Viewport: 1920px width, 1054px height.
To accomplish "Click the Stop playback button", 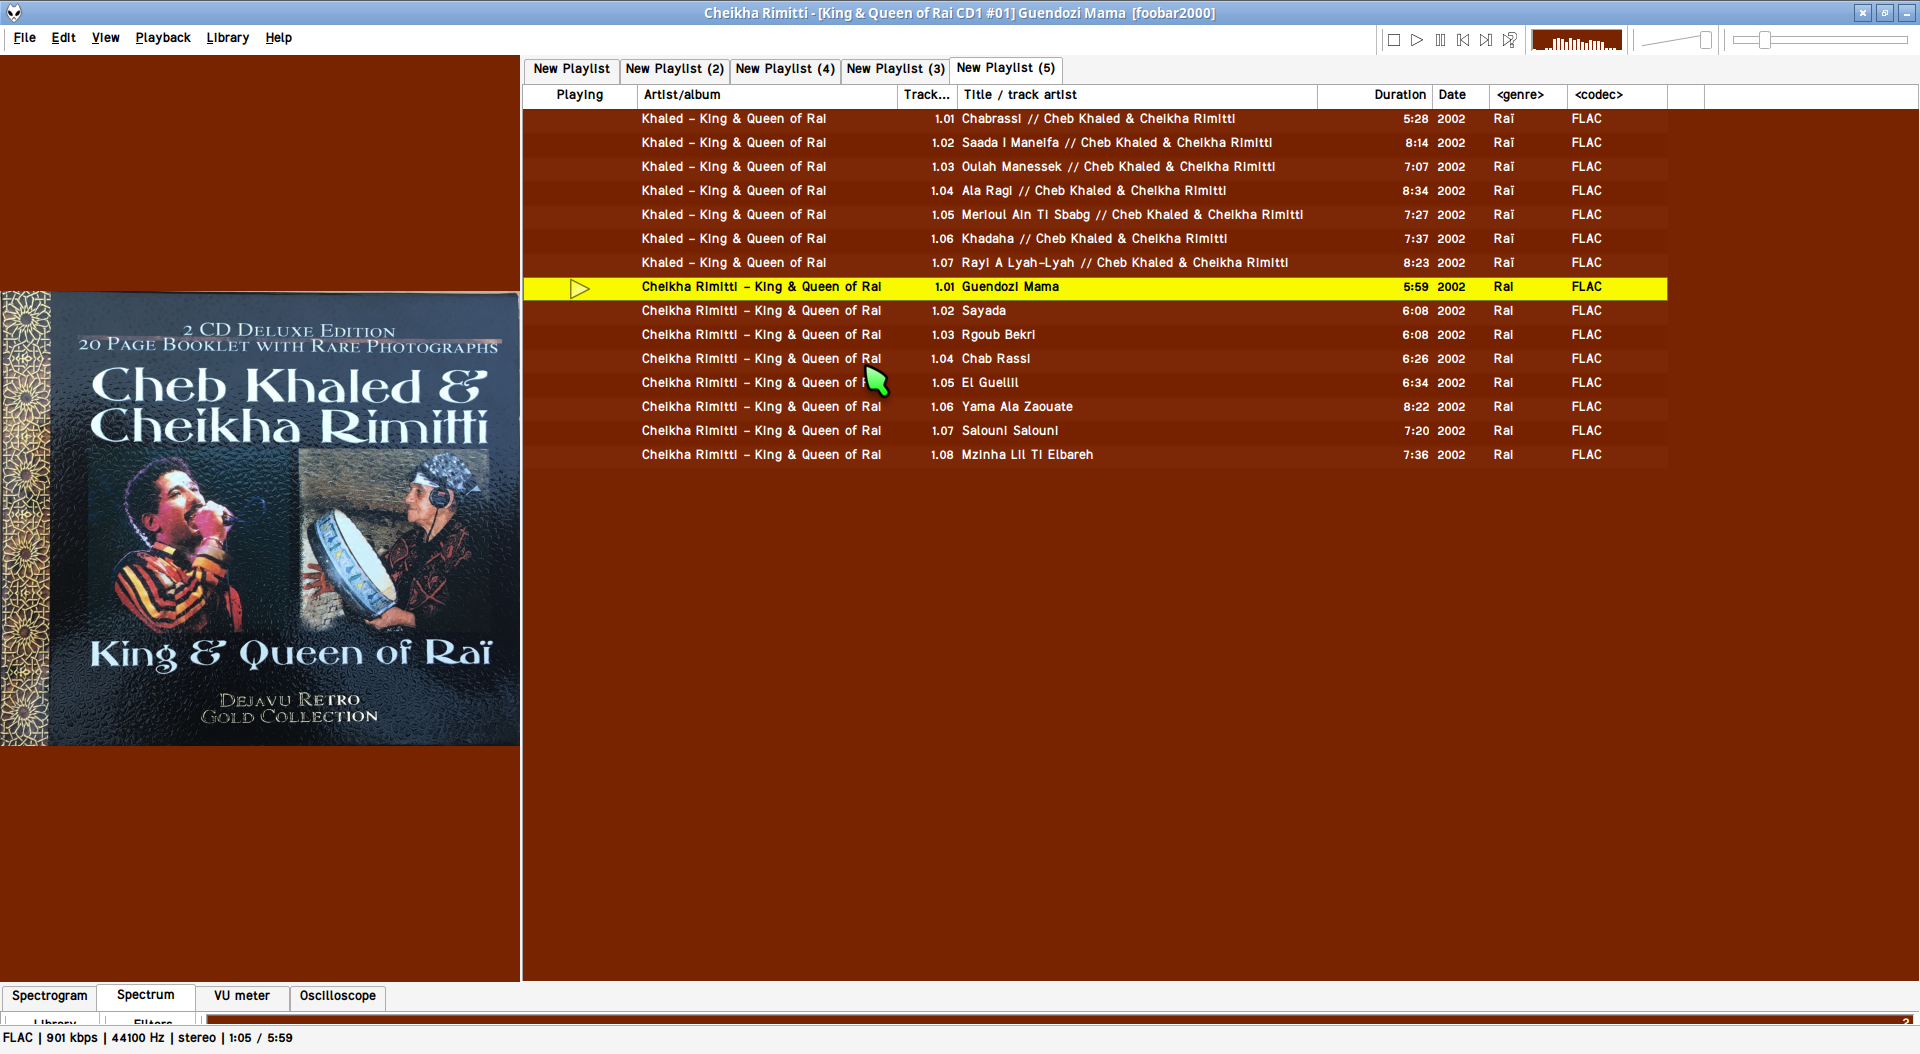I will coord(1393,40).
